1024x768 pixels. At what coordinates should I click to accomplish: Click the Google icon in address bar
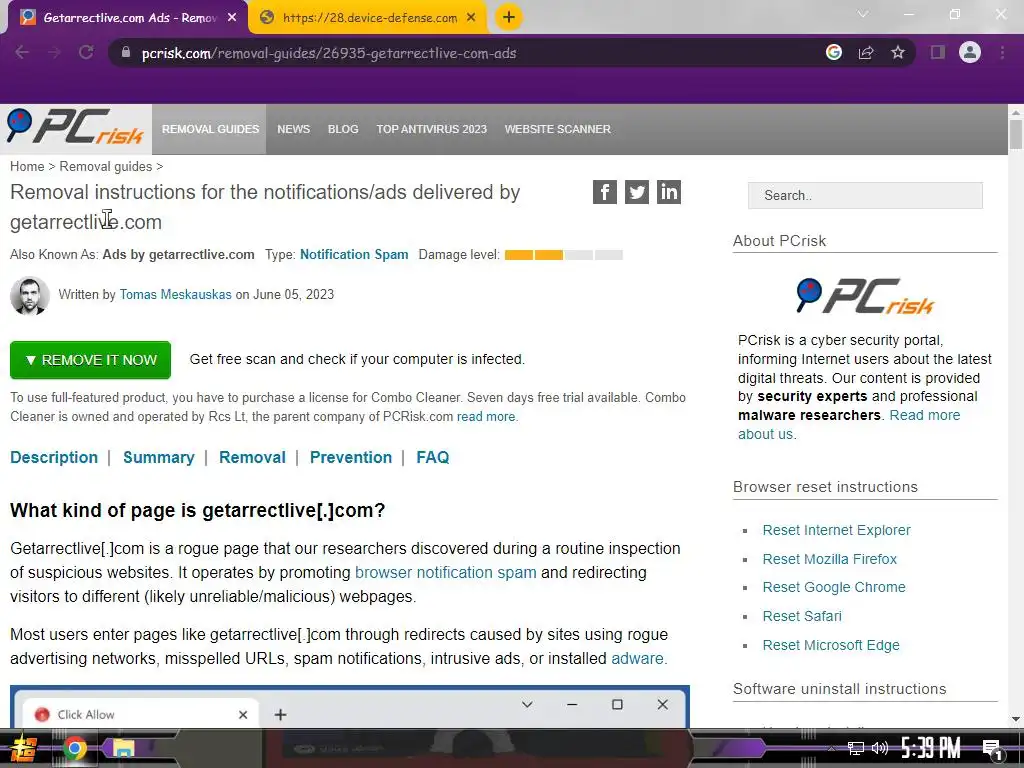pyautogui.click(x=833, y=52)
